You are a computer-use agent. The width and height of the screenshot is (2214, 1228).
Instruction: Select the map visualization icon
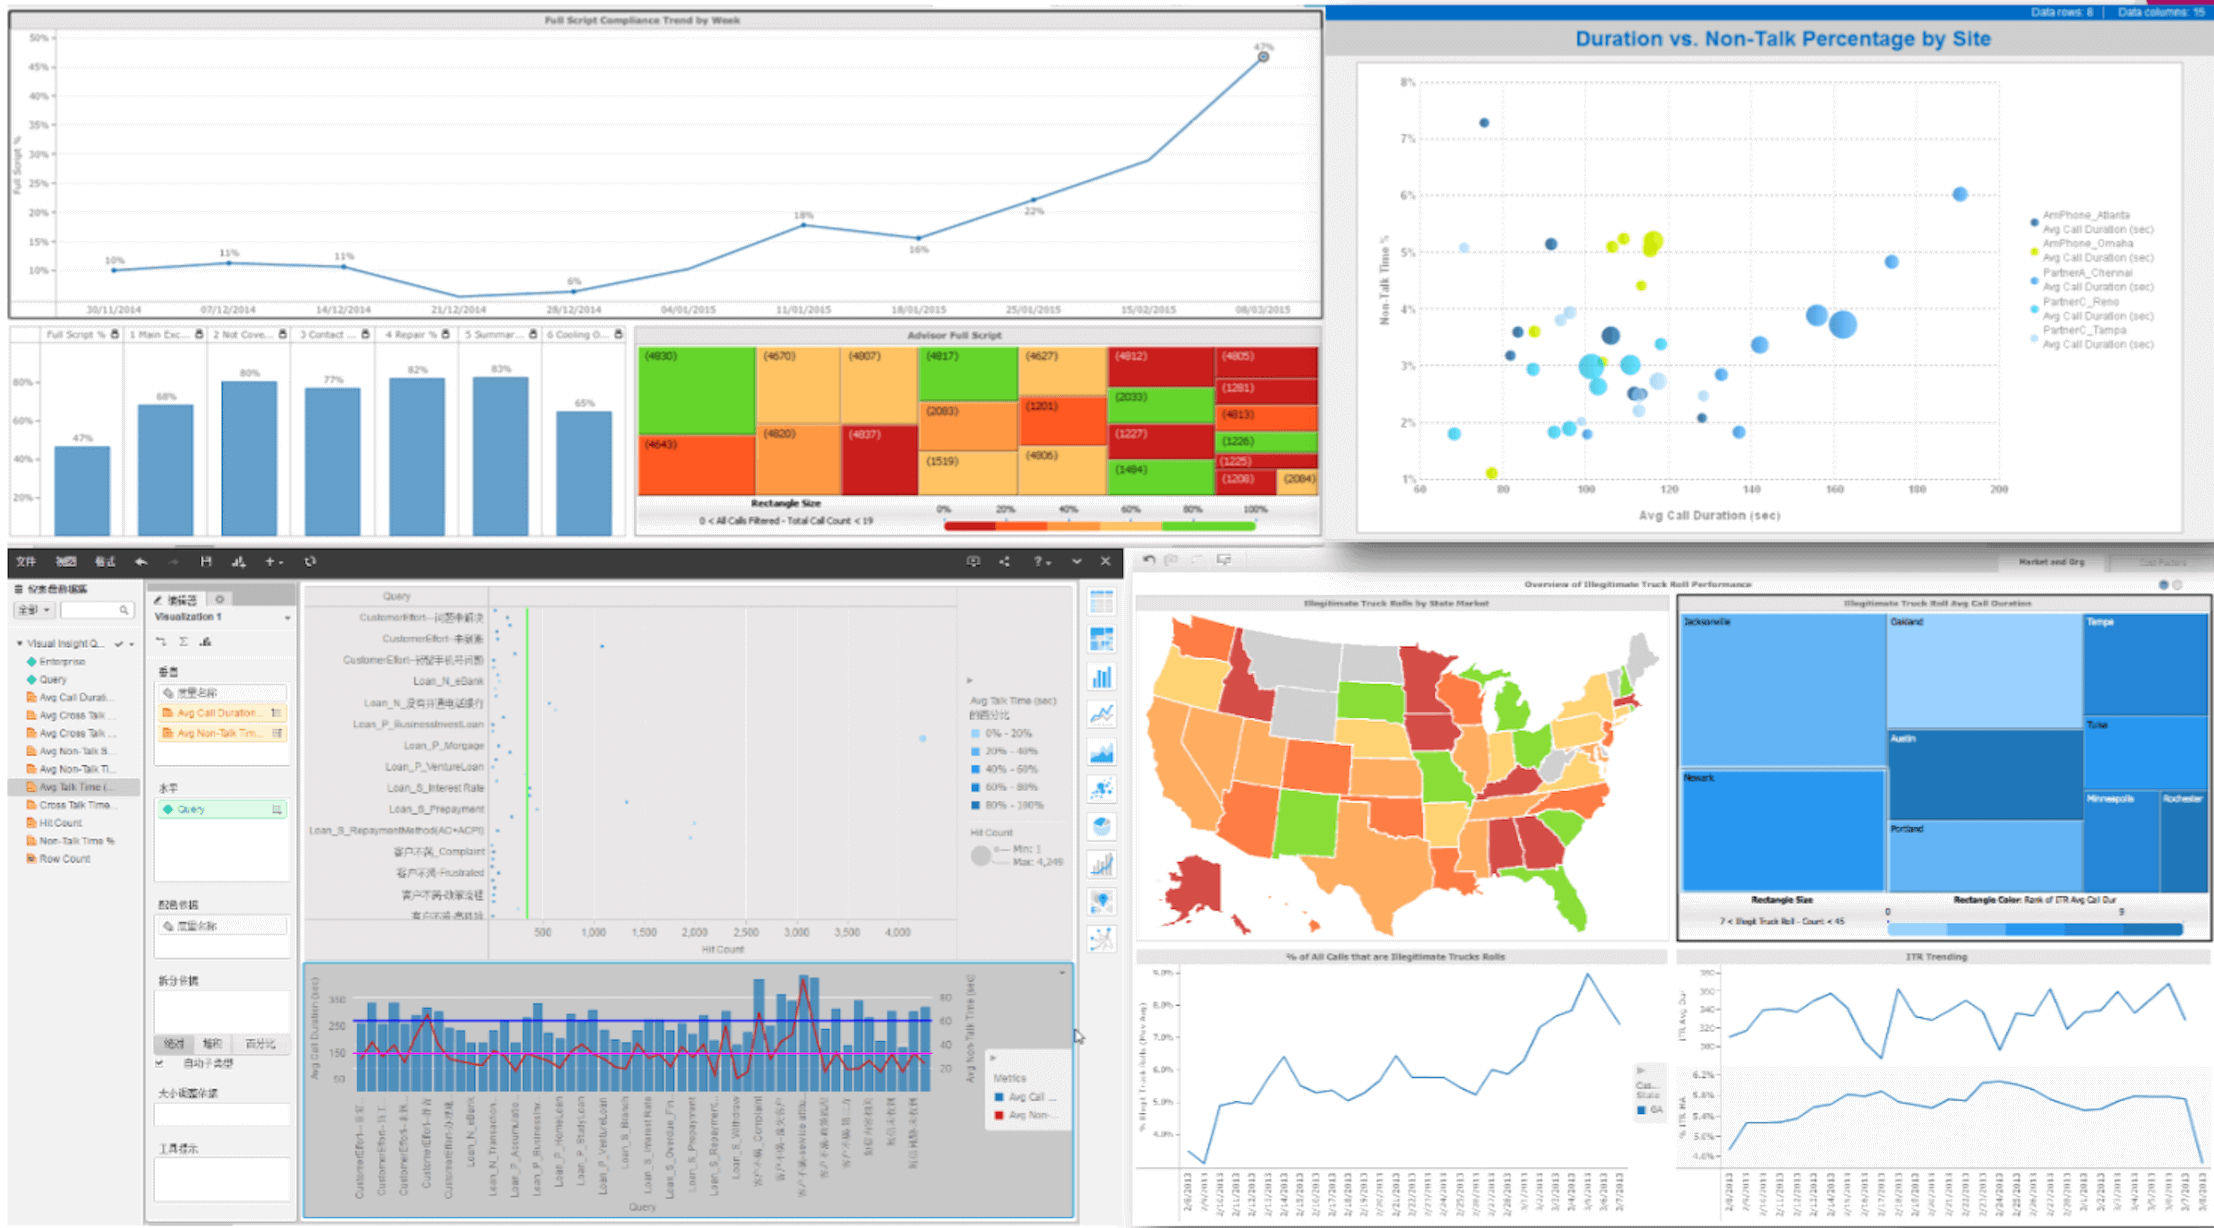coord(1101,901)
